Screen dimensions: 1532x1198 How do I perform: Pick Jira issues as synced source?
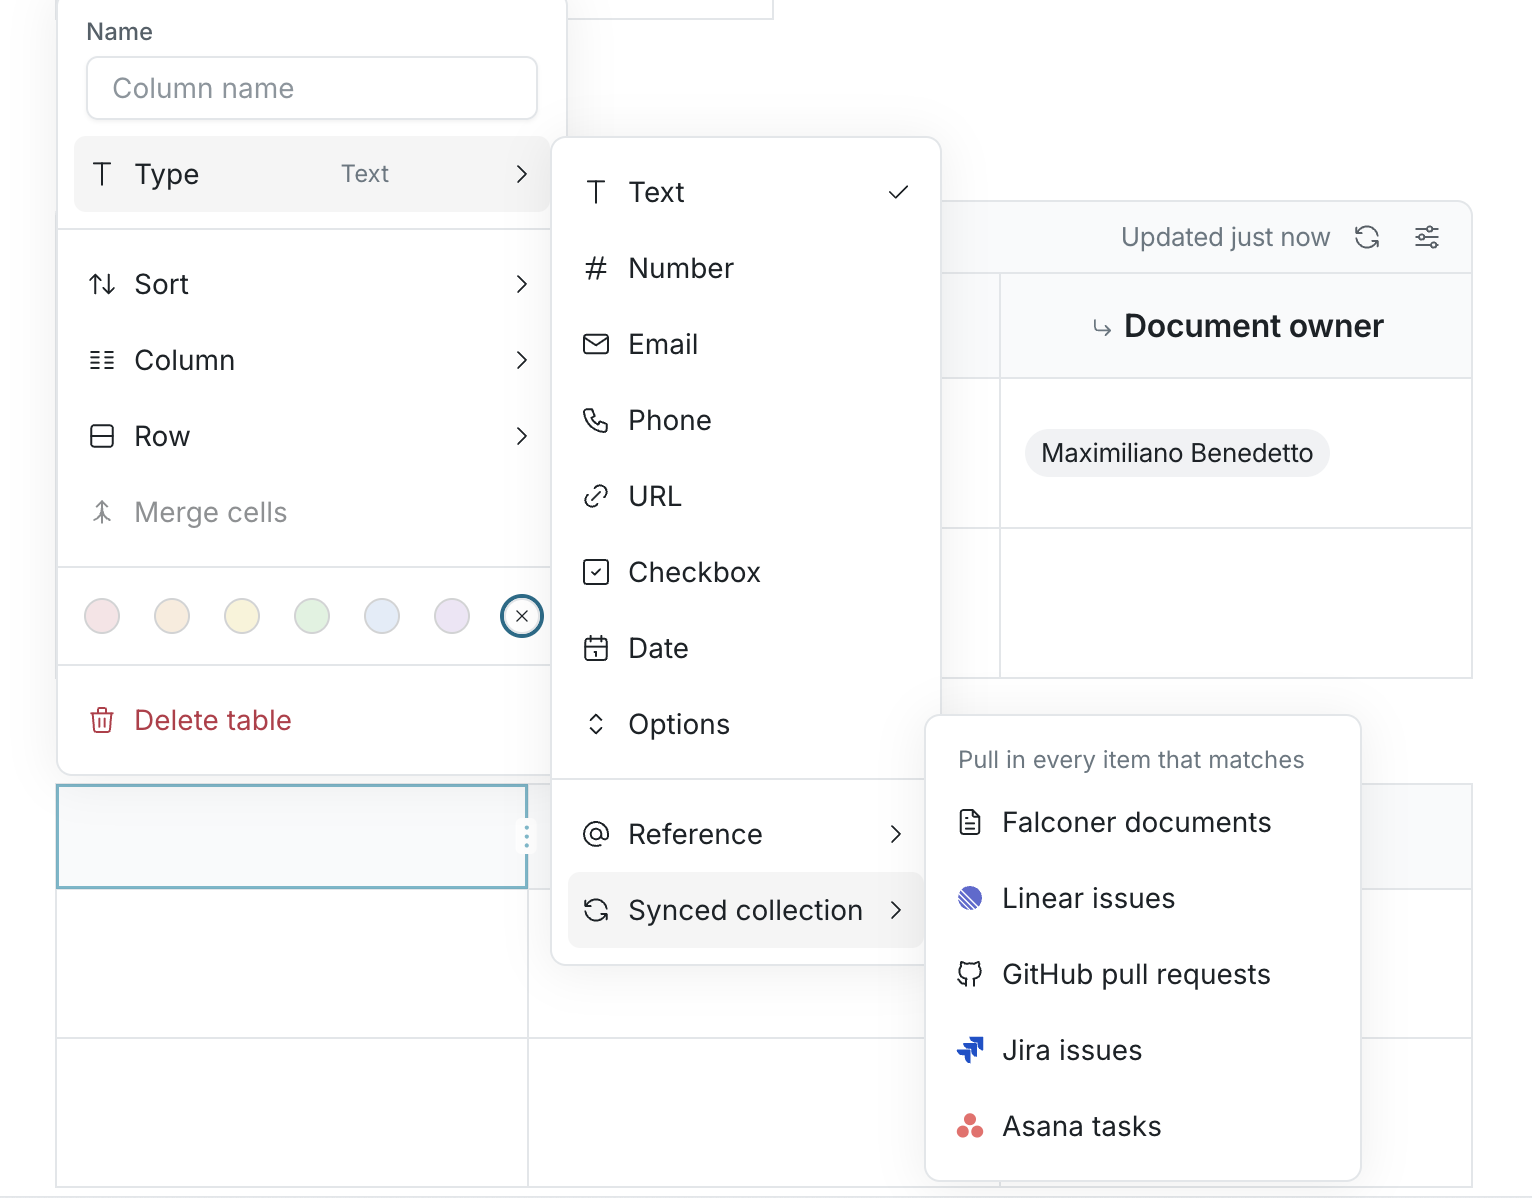point(1143,1050)
